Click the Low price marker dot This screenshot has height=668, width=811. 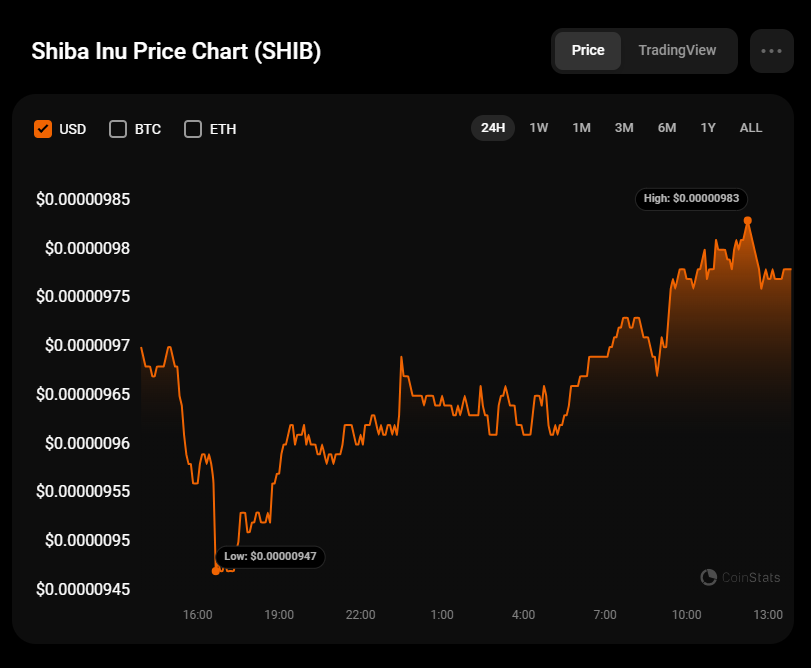[x=216, y=571]
